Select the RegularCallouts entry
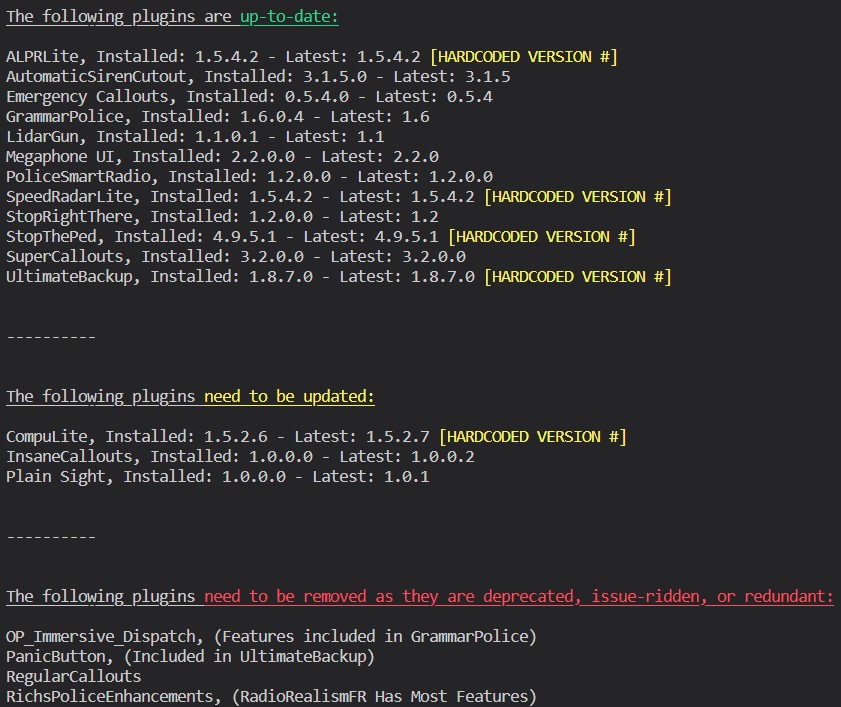This screenshot has height=707, width=841. pos(73,676)
